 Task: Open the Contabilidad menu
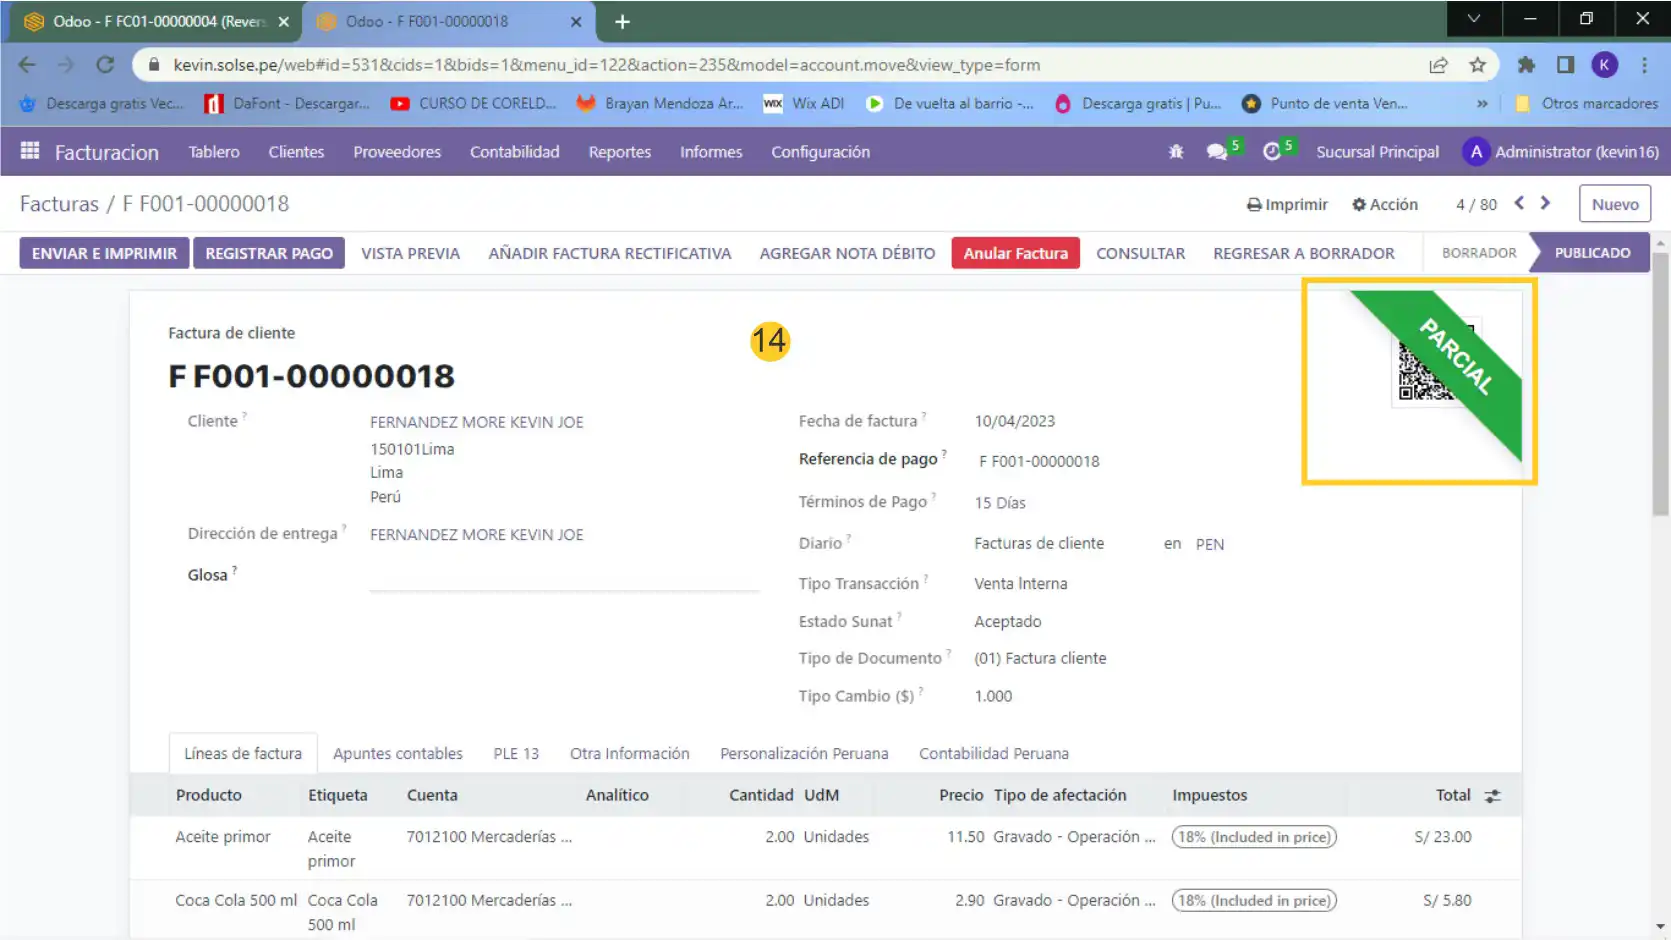tap(515, 152)
